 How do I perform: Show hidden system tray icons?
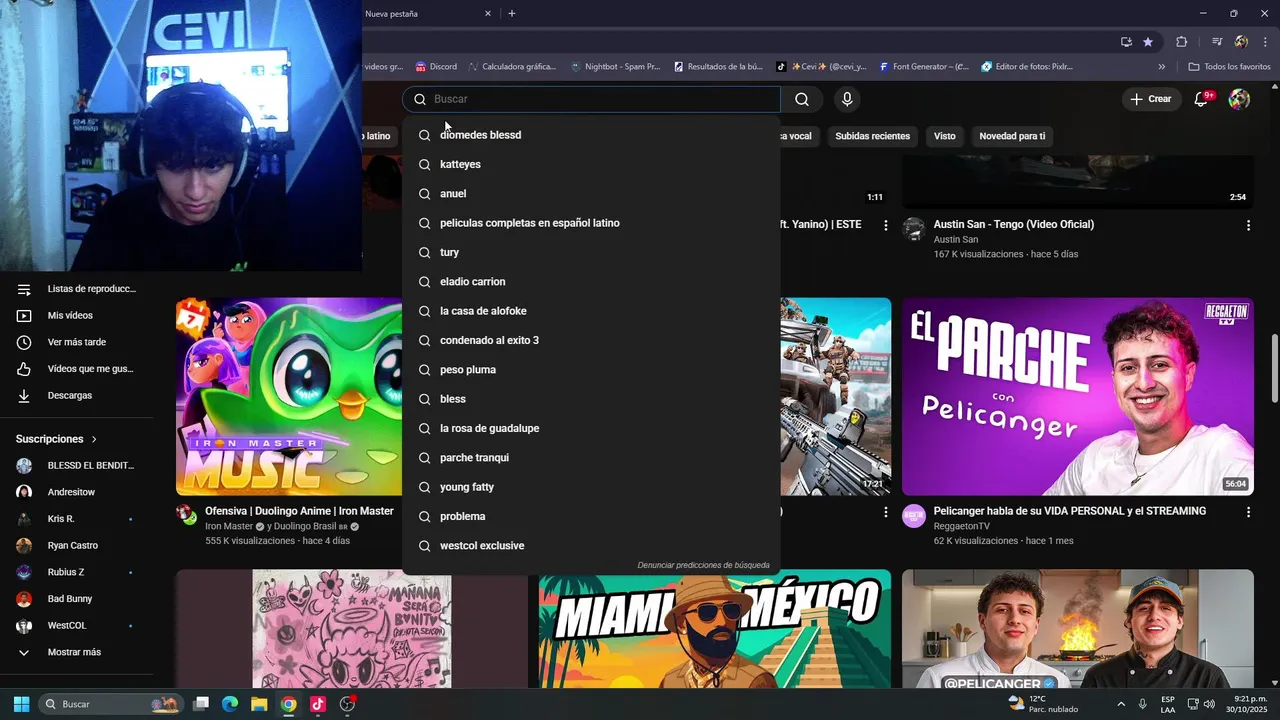coord(1121,704)
